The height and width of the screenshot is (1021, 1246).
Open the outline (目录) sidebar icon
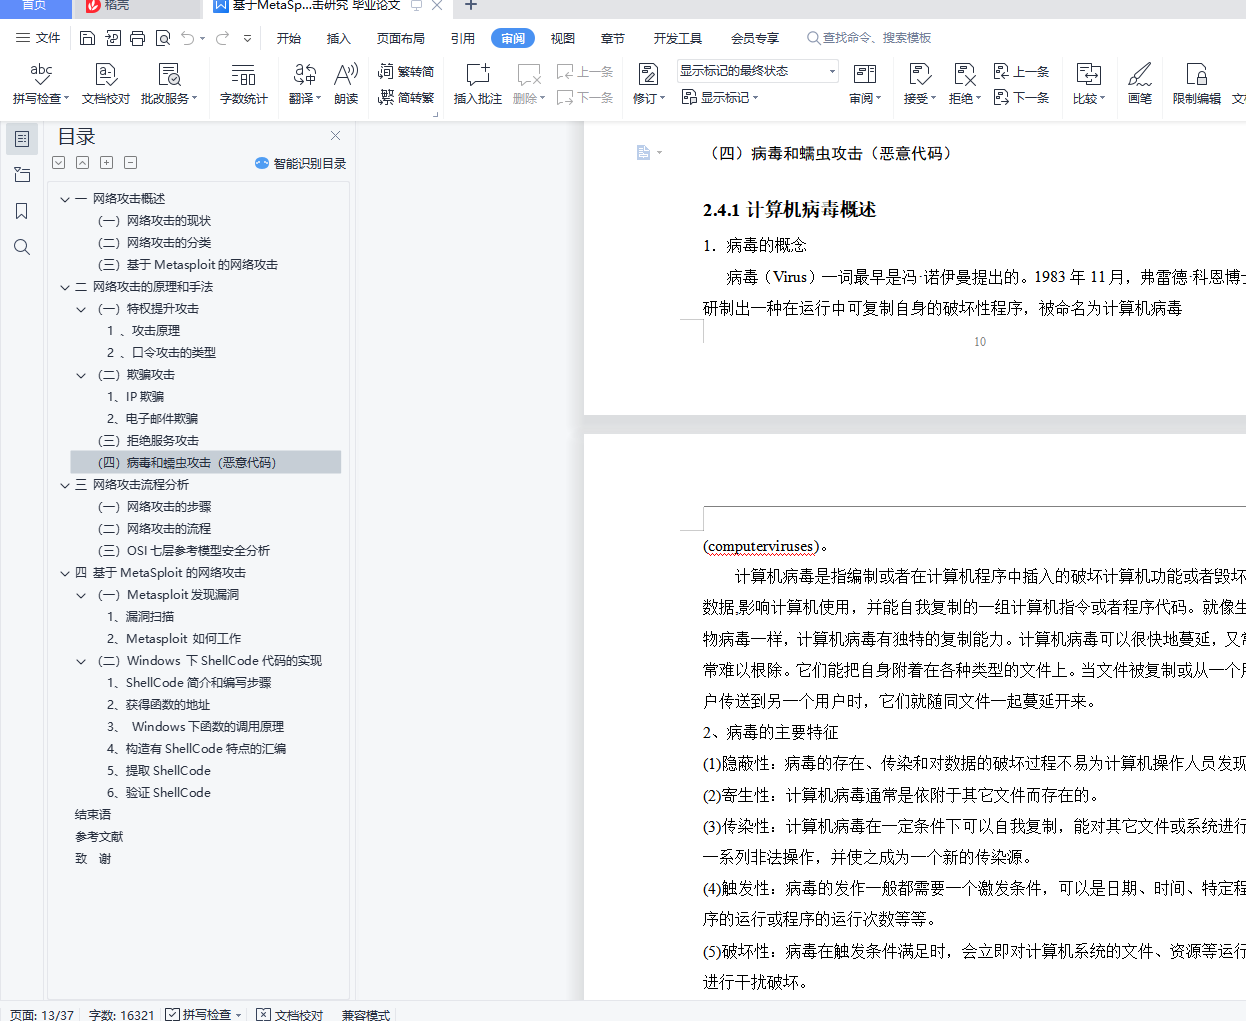(x=22, y=139)
